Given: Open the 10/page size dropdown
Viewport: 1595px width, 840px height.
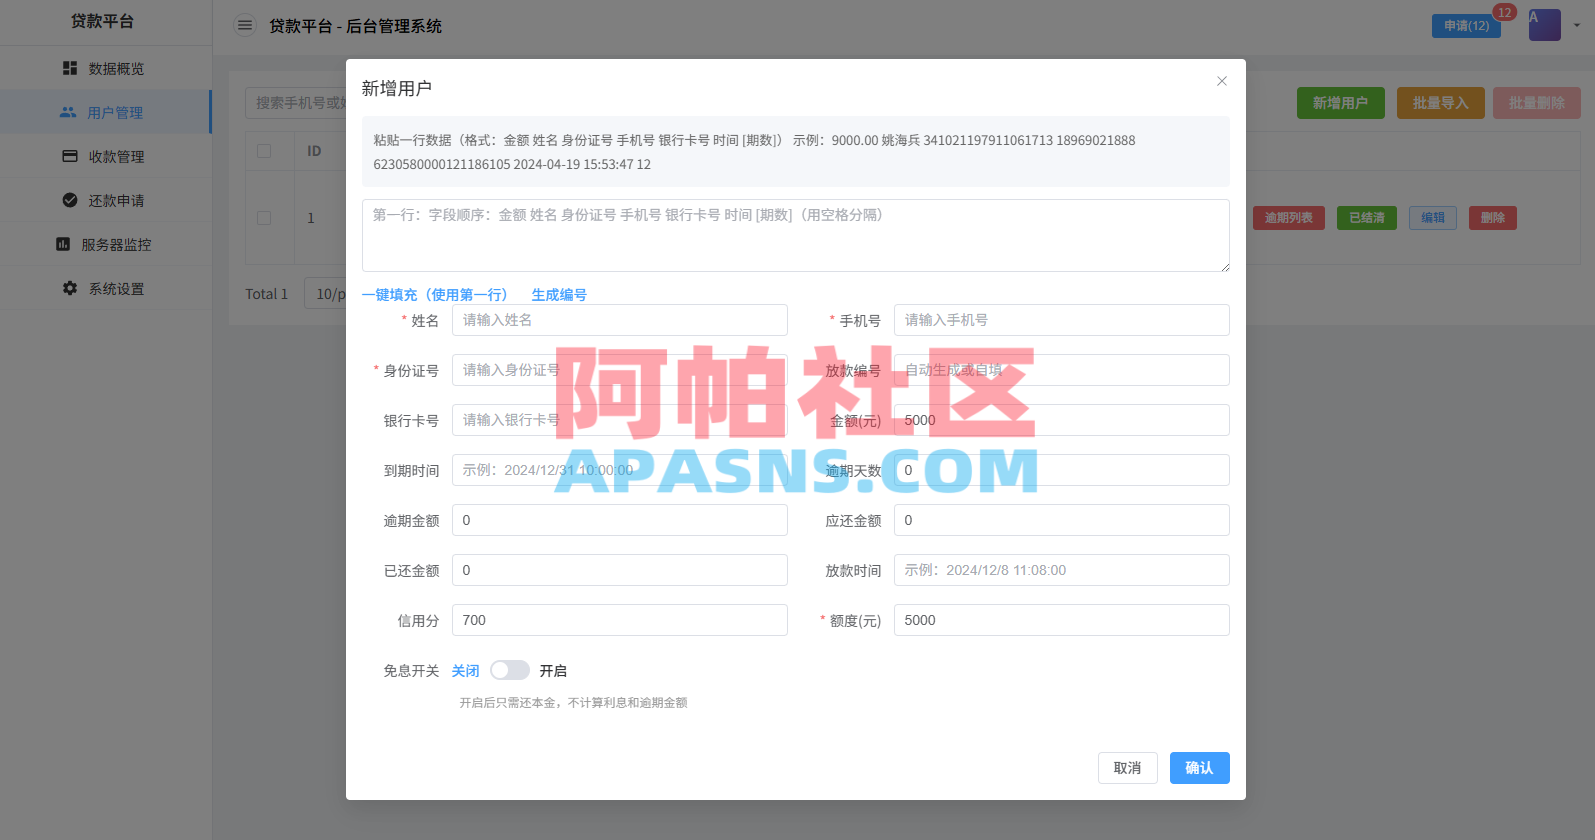Looking at the screenshot, I should [x=325, y=293].
